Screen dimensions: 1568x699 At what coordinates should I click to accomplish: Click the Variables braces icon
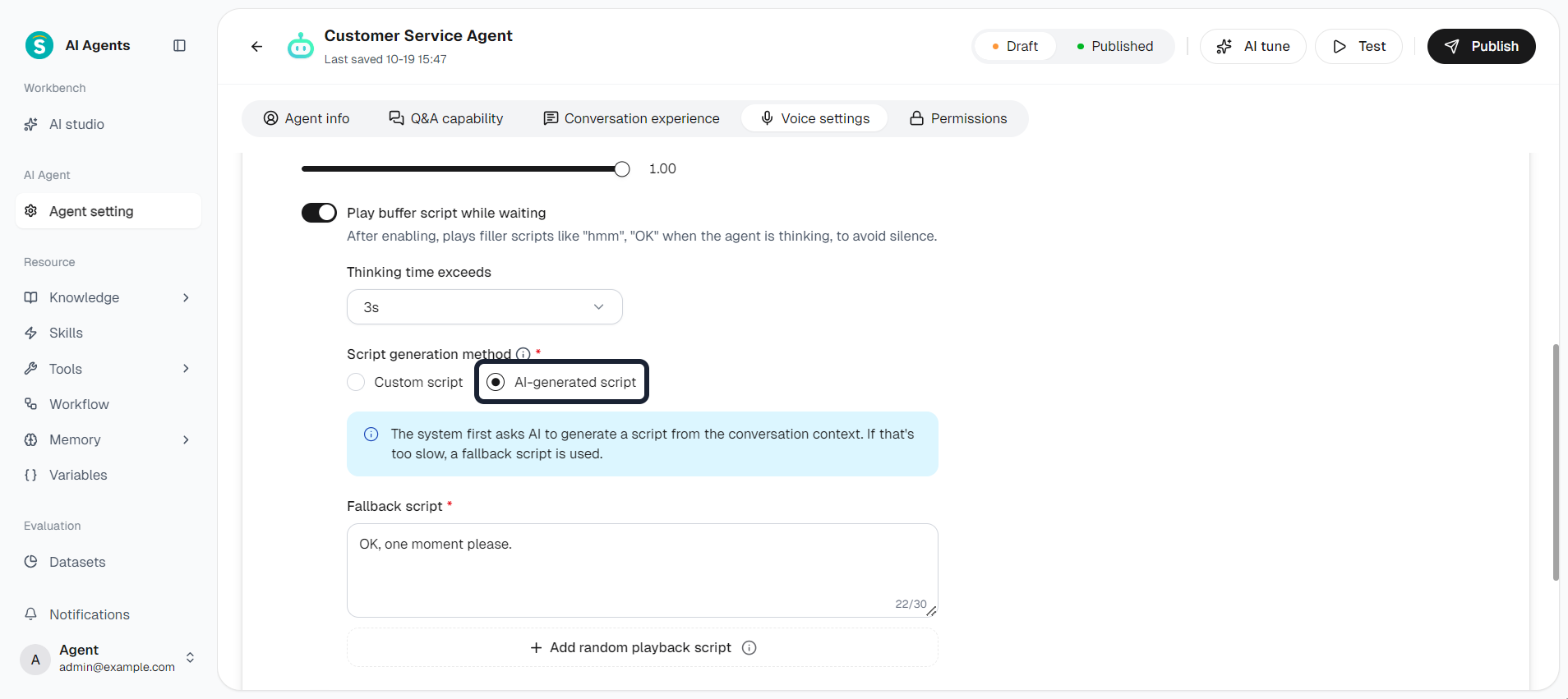[x=31, y=475]
